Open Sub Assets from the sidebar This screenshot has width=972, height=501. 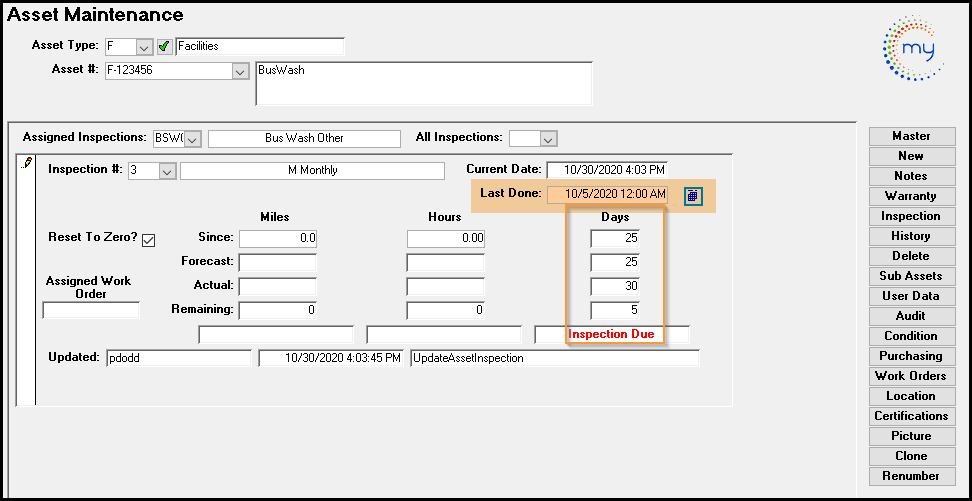click(911, 276)
